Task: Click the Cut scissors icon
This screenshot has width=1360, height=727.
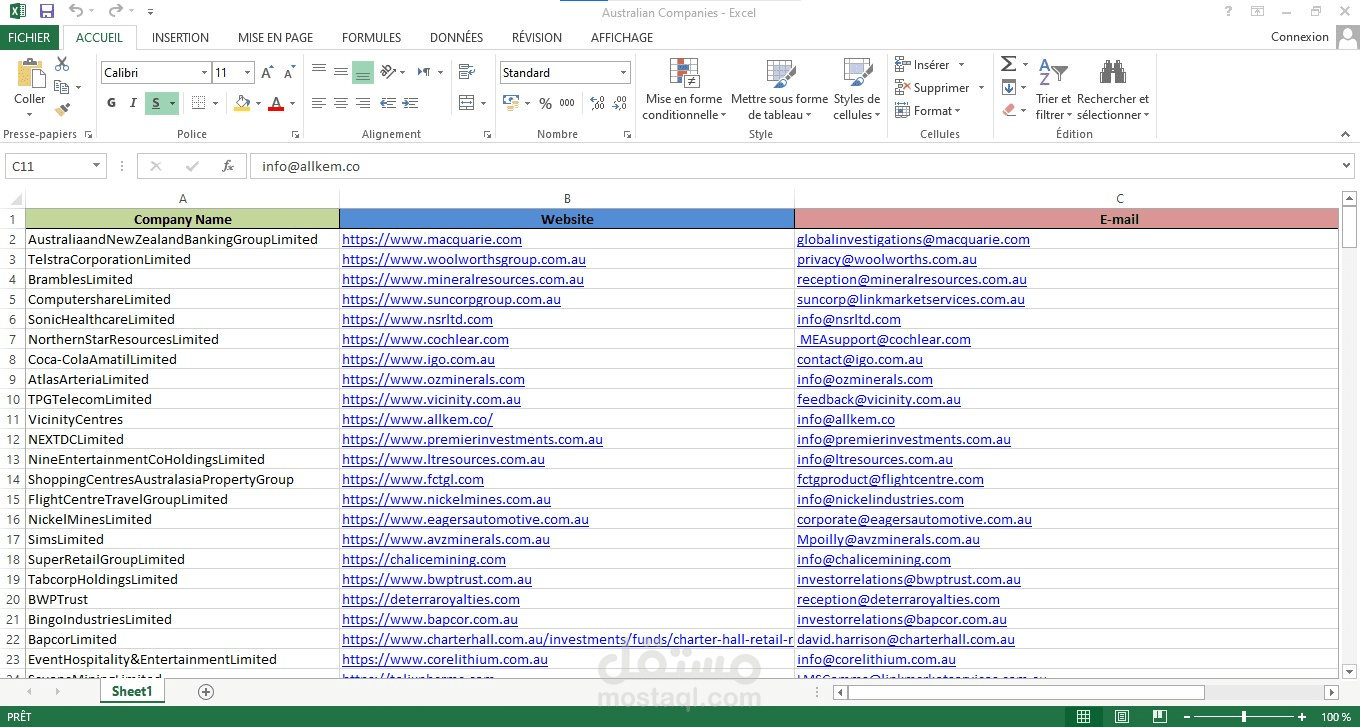Action: 63,65
